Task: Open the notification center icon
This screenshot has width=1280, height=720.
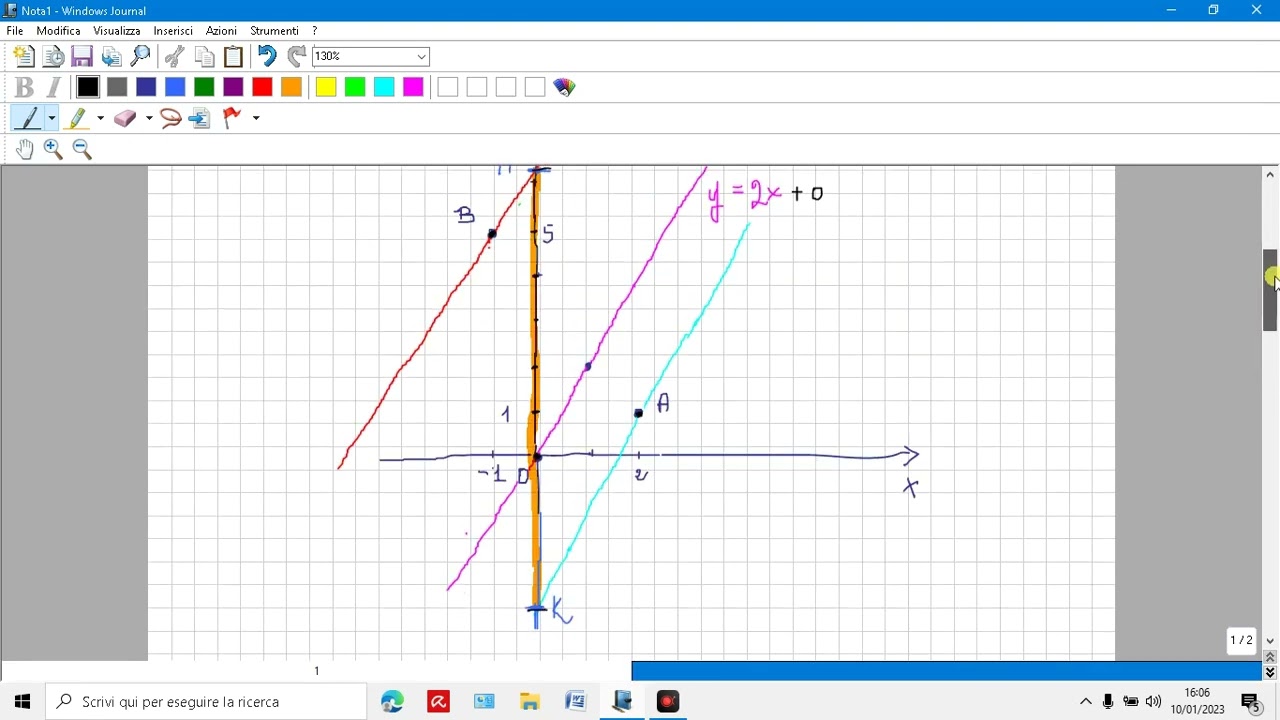Action: click(1250, 702)
